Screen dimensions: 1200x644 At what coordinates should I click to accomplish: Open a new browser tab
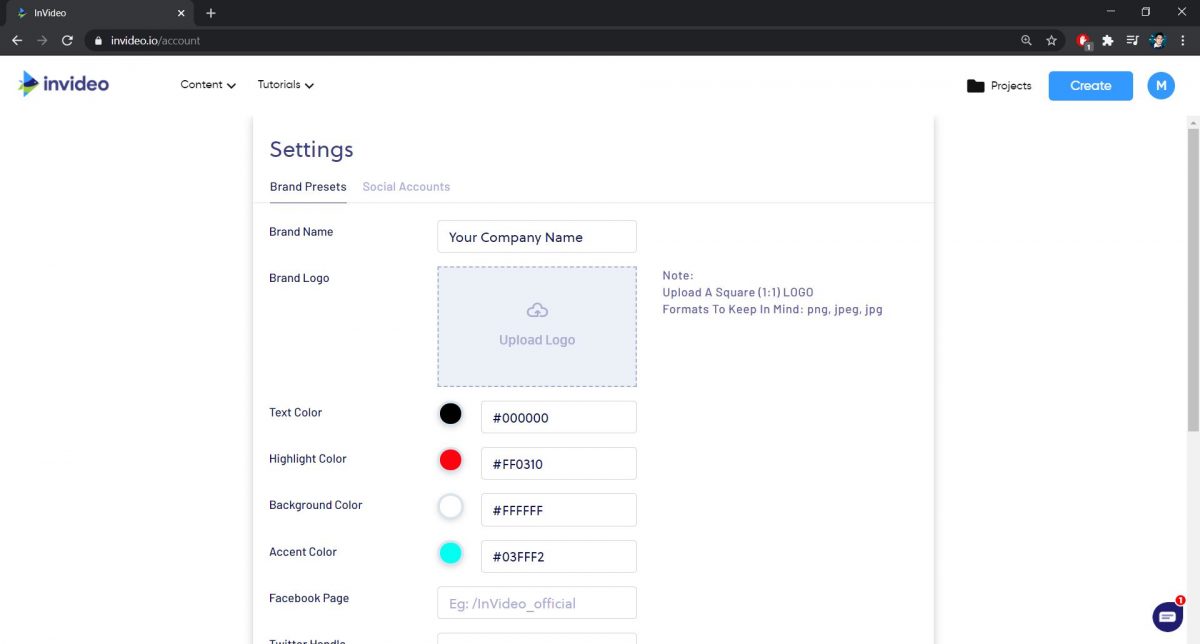click(x=210, y=13)
